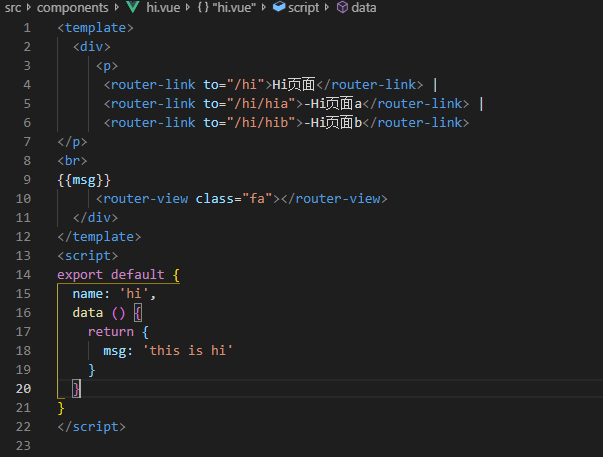Viewport: 603px width, 457px height.
Task: Click the {{msg}} interpolation text
Action: [84, 180]
